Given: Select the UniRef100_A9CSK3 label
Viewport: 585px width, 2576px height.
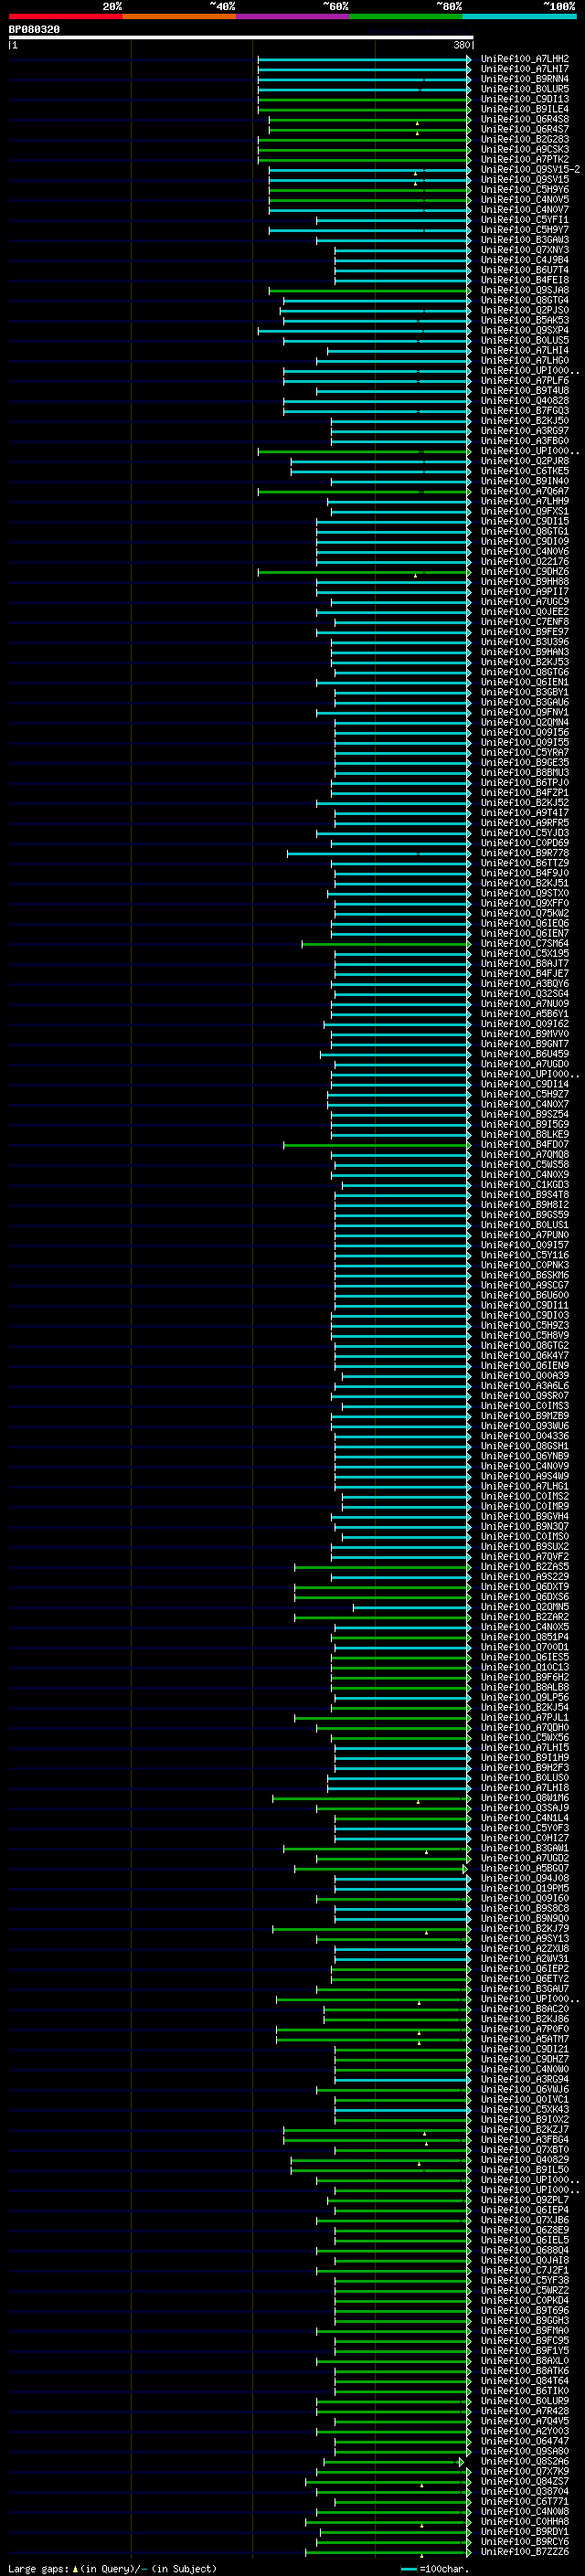Looking at the screenshot, I should 524,149.
